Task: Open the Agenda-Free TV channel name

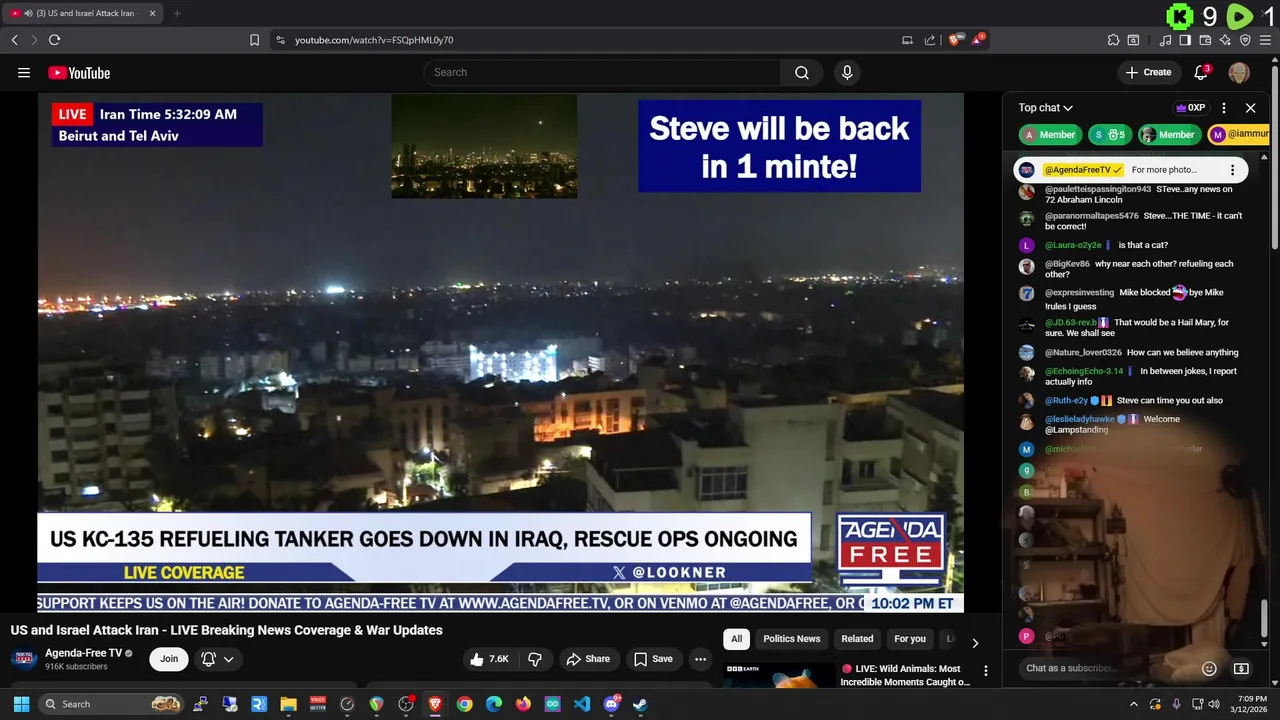Action: [x=83, y=653]
